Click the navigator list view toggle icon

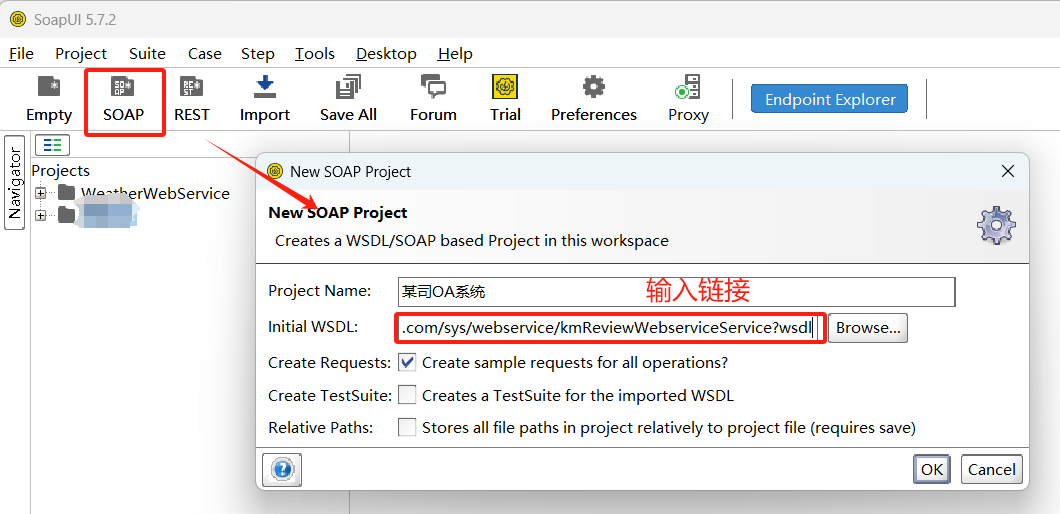52,145
